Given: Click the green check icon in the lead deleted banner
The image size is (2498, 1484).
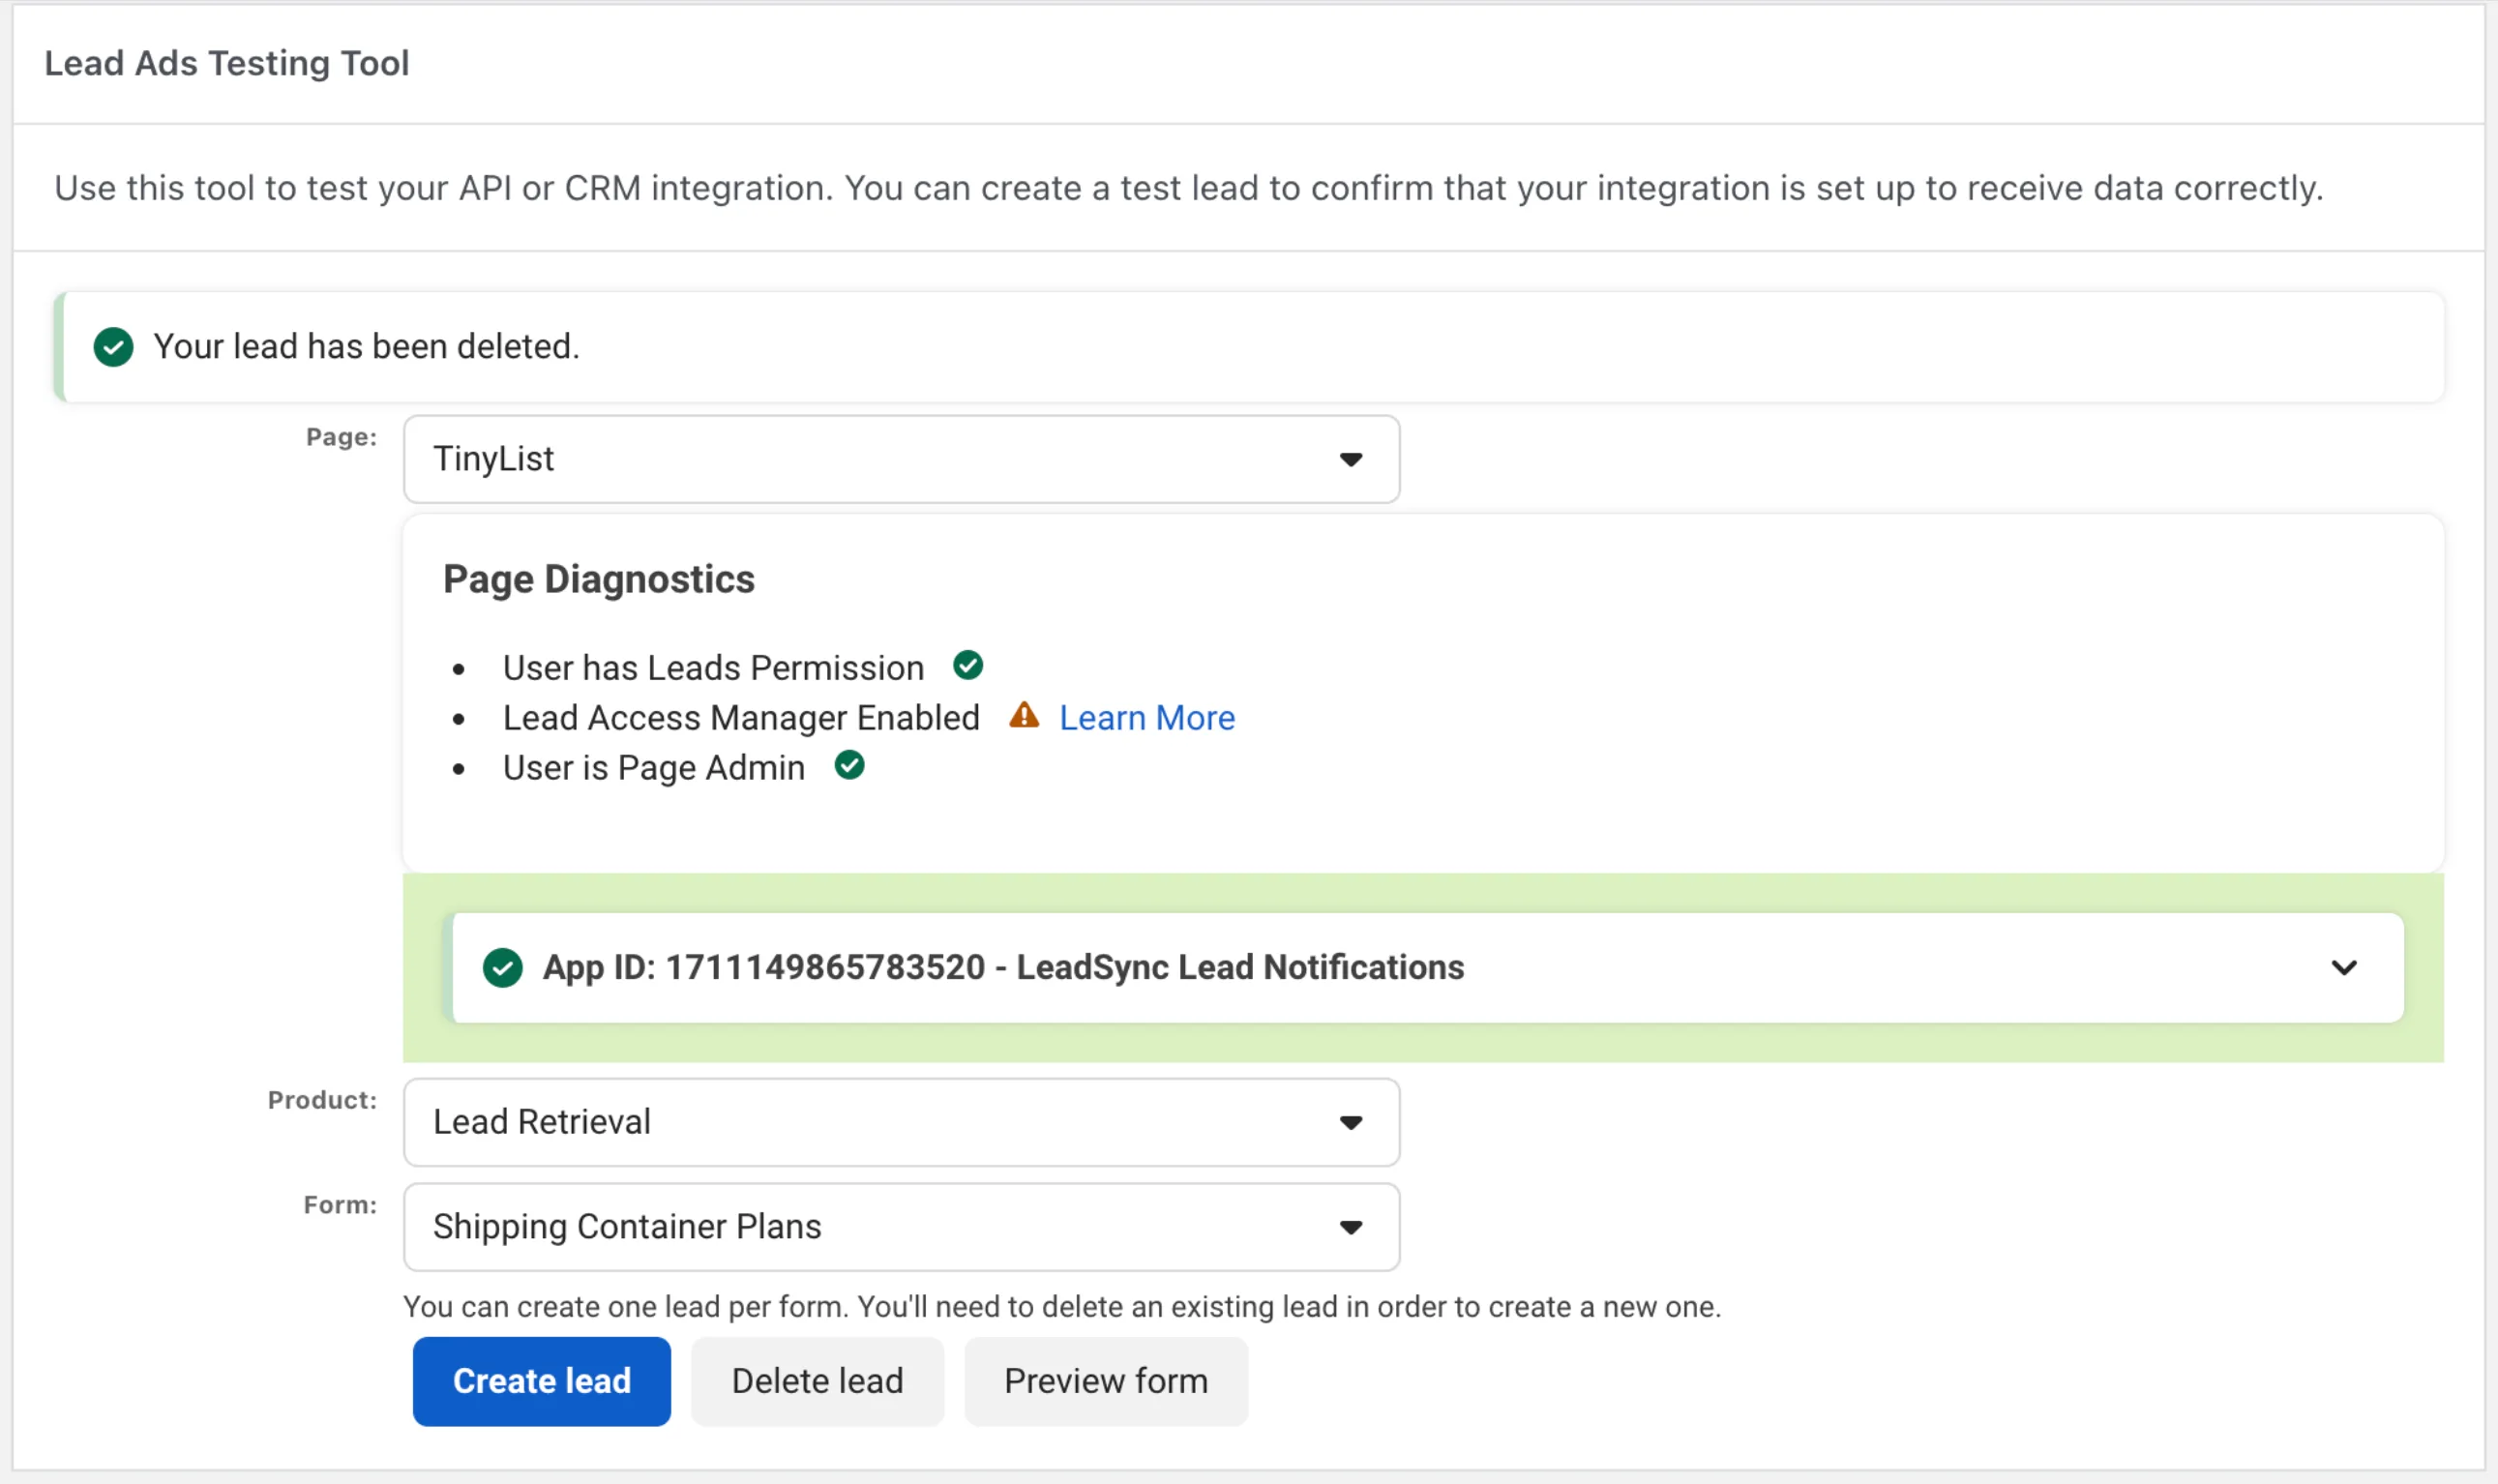Looking at the screenshot, I should (x=113, y=347).
